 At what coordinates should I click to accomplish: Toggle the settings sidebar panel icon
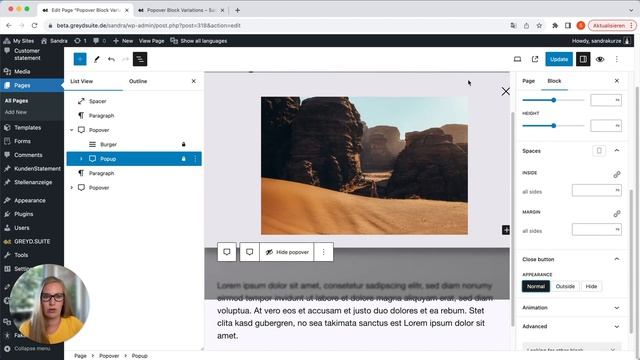pyautogui.click(x=583, y=59)
